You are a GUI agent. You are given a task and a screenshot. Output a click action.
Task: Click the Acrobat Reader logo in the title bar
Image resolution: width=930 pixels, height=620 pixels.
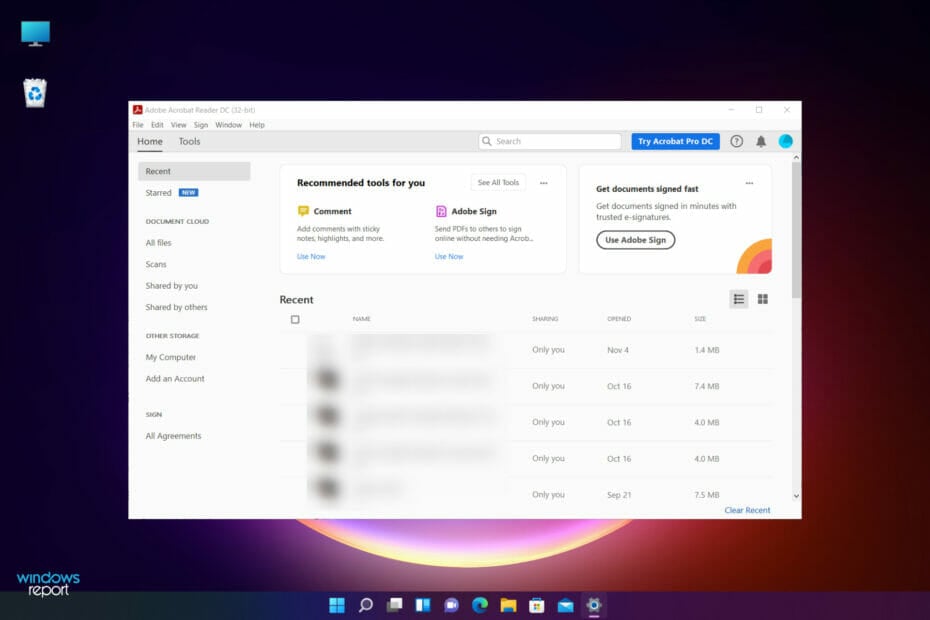[x=138, y=109]
